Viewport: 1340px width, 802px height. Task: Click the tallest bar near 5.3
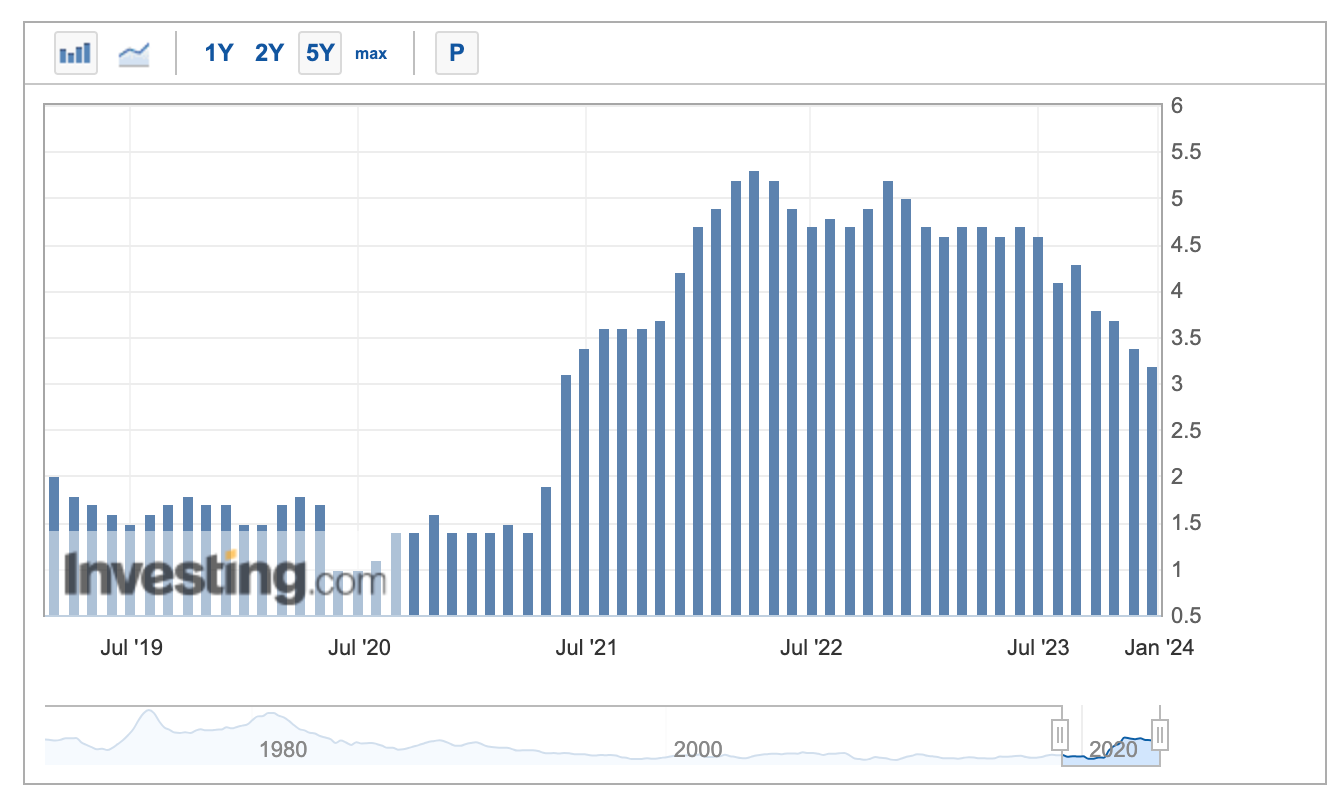tap(754, 393)
